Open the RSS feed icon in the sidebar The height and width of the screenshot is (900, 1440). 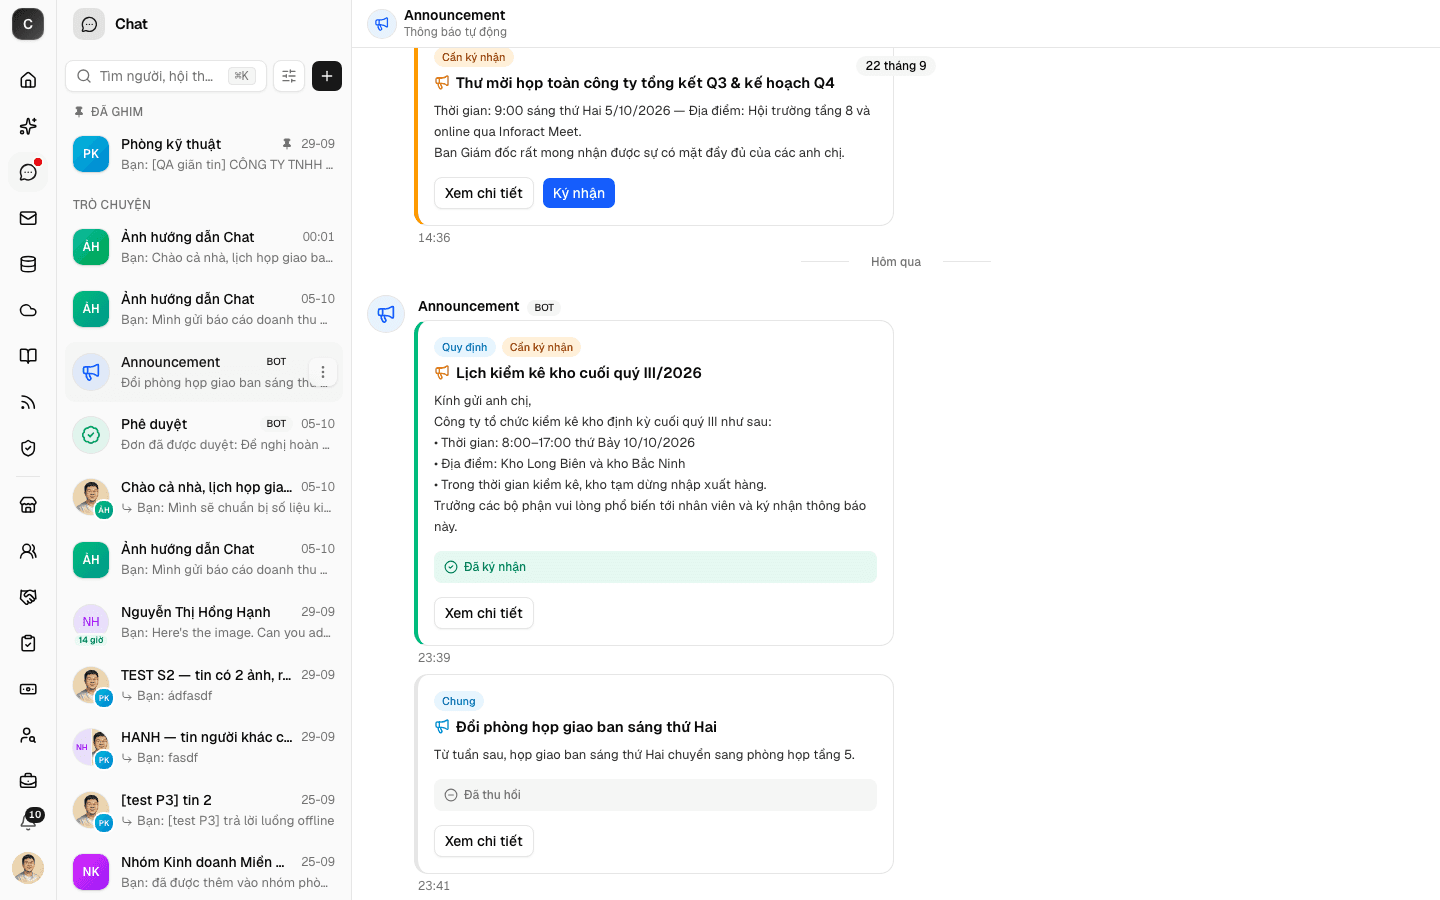pyautogui.click(x=28, y=402)
